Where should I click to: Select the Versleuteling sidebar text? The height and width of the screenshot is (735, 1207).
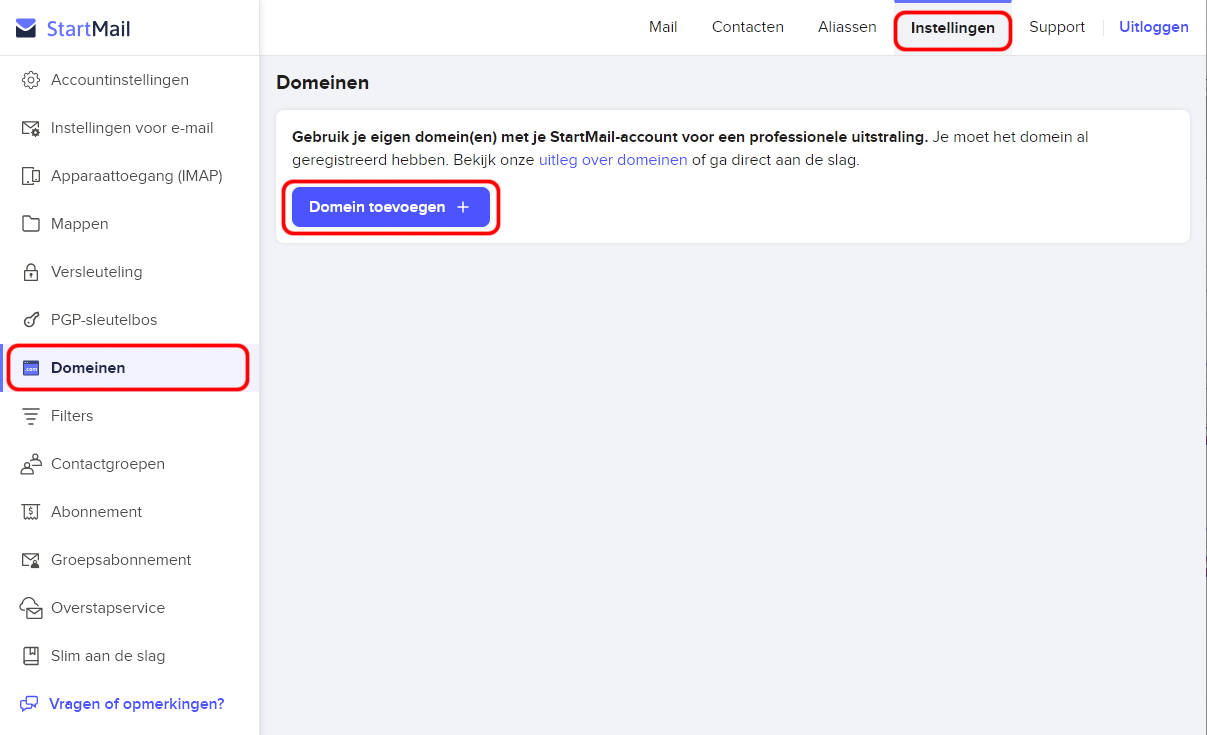97,272
